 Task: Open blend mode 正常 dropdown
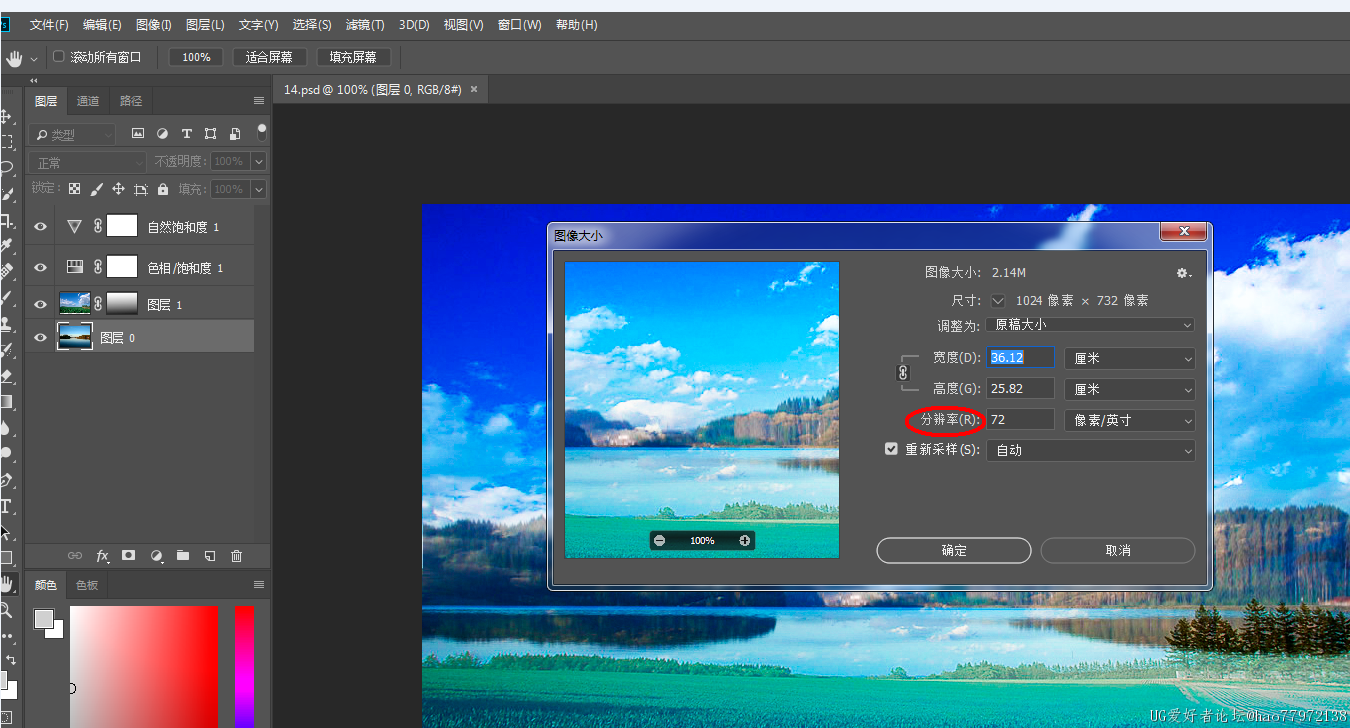[x=88, y=162]
